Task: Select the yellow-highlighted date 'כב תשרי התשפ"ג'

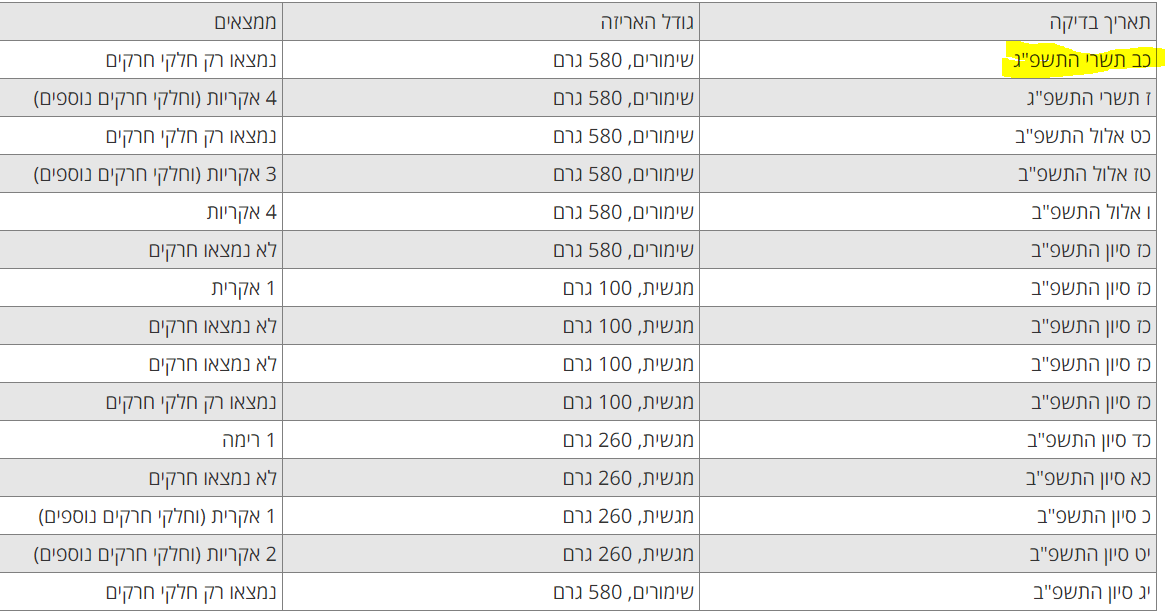Action: tap(1080, 60)
